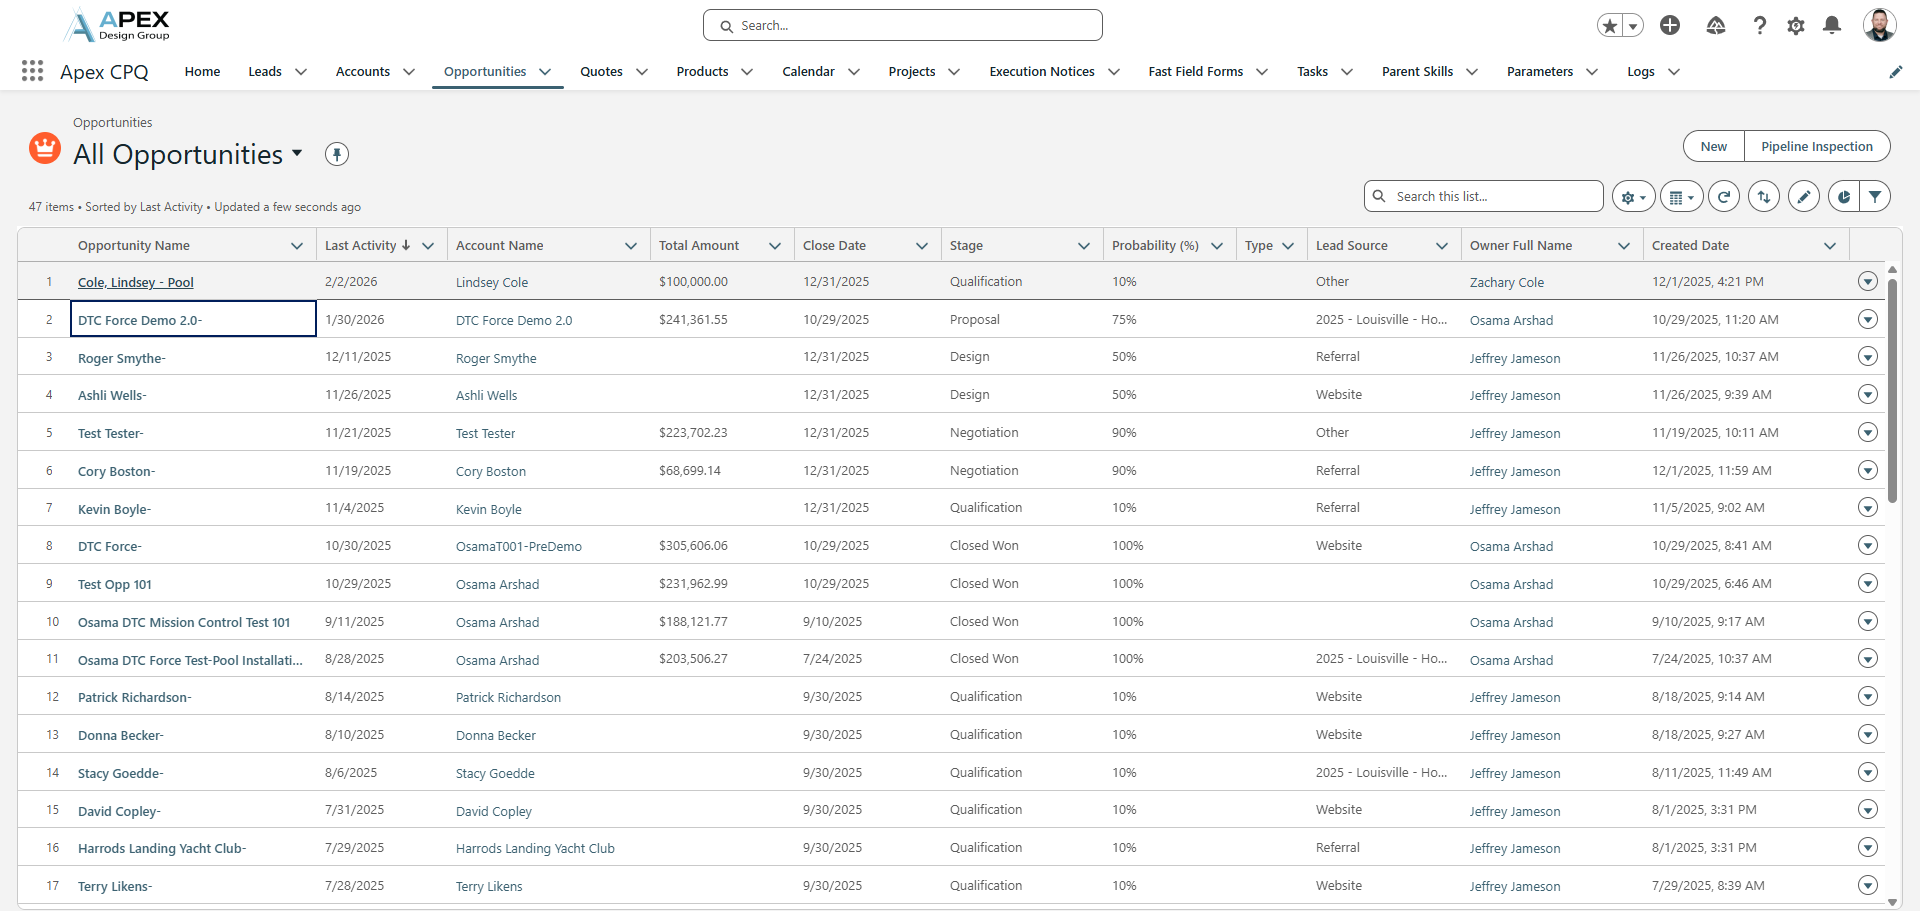
Task: Click the notifications bell icon
Action: 1831,26
